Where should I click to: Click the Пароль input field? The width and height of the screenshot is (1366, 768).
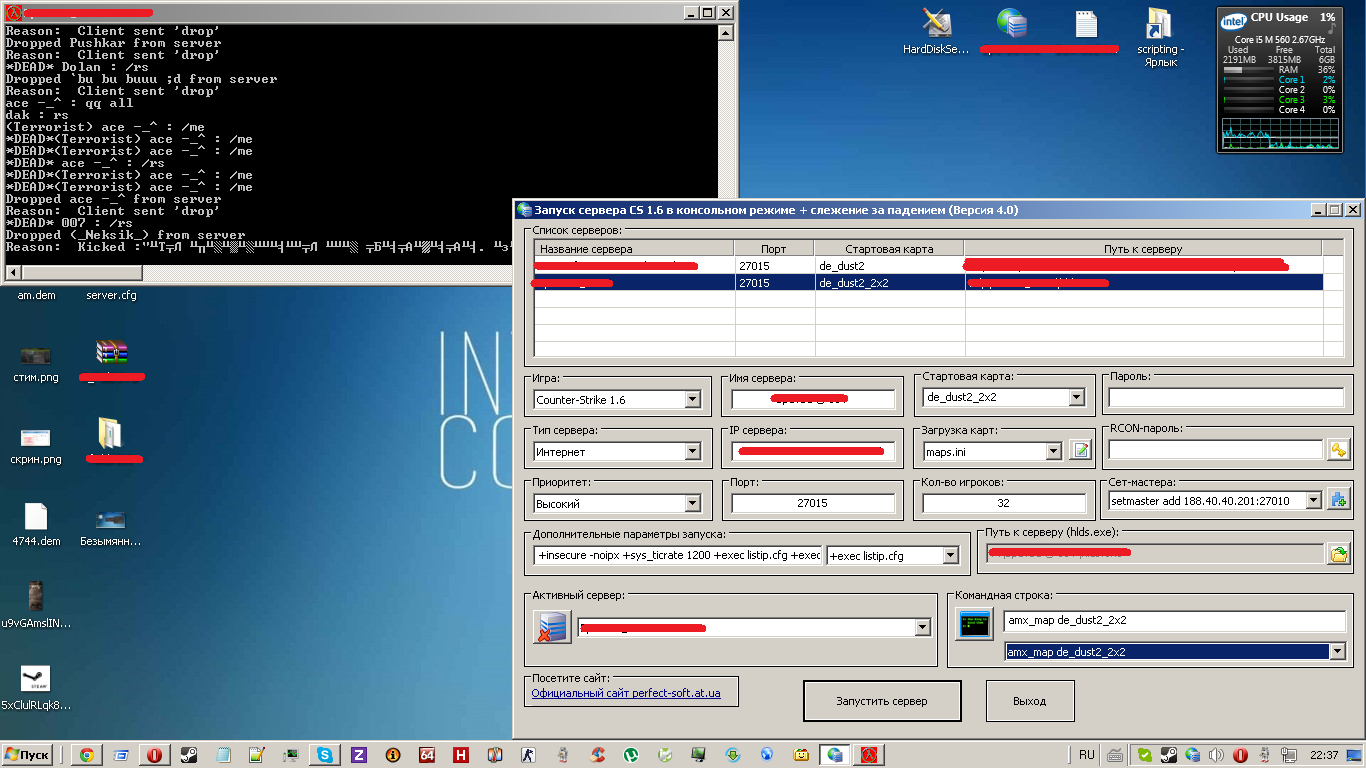(1226, 397)
